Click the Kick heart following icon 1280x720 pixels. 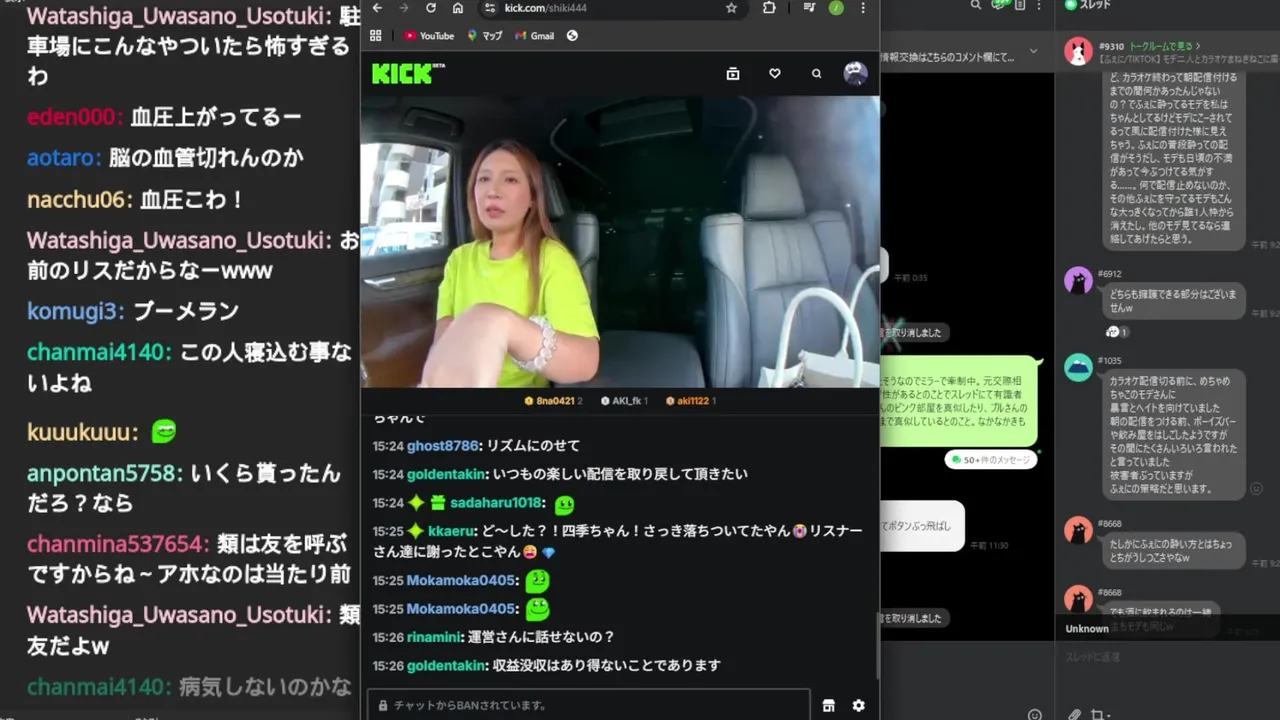click(x=775, y=73)
